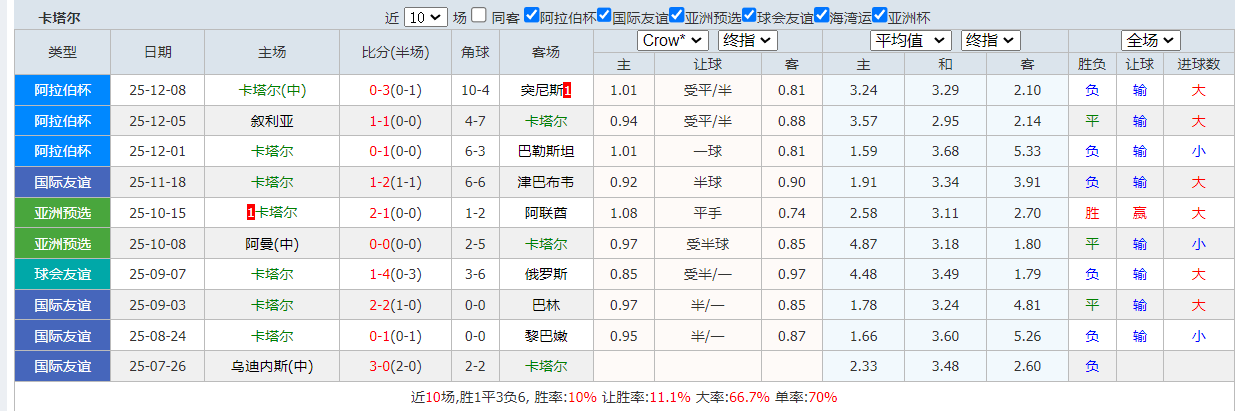Click the handicap cell 一球
1239x411 pixels.
tap(707, 152)
